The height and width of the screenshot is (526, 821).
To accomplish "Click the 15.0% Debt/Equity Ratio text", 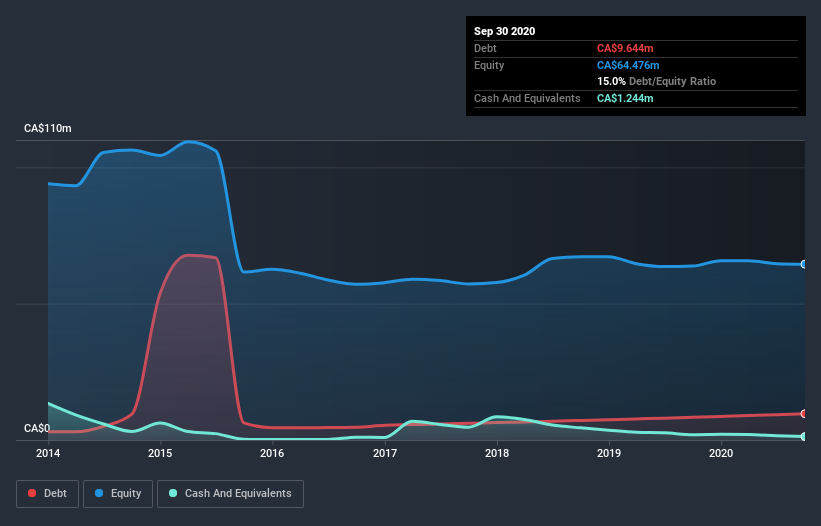I will [657, 81].
